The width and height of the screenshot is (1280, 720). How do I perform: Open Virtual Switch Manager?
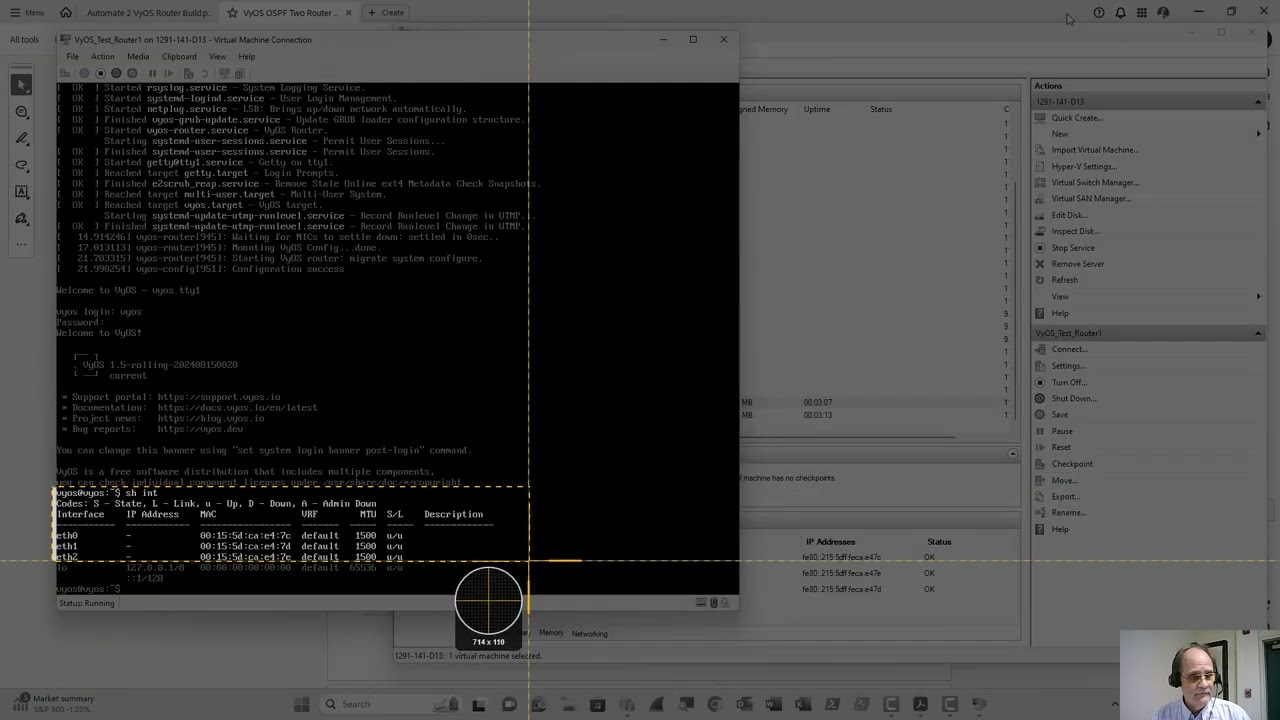click(x=1095, y=182)
